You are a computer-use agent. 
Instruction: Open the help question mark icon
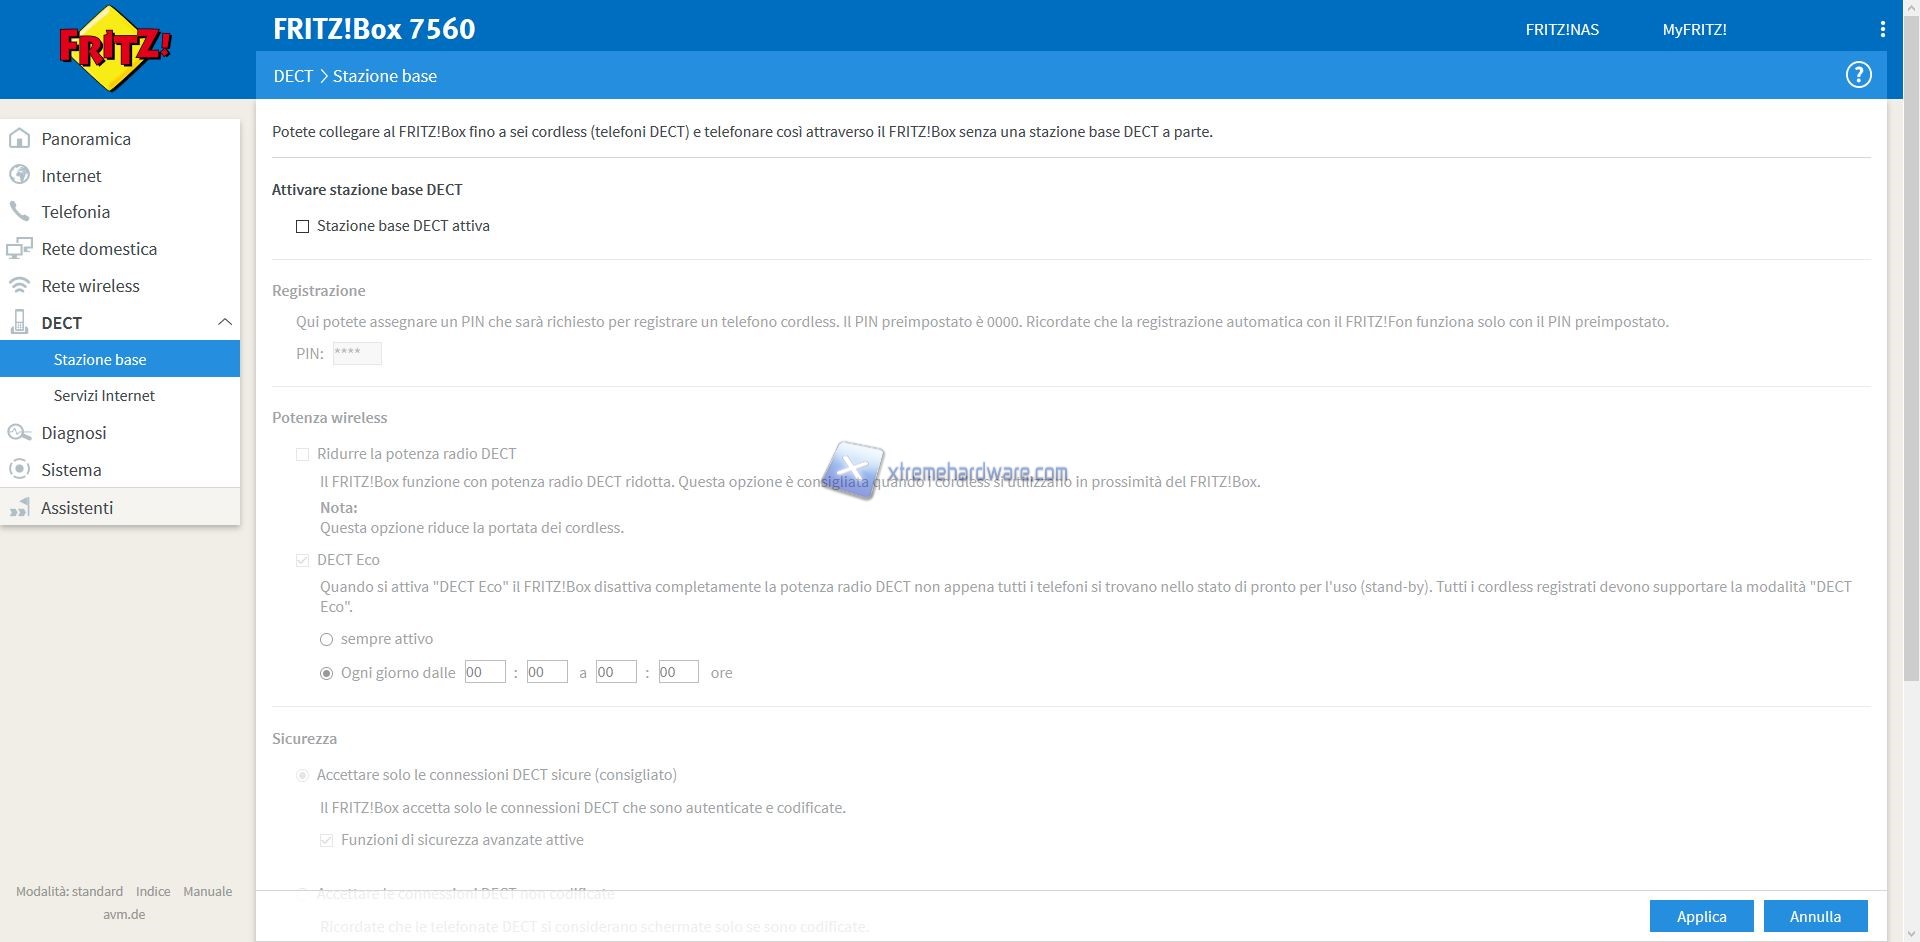pyautogui.click(x=1858, y=75)
